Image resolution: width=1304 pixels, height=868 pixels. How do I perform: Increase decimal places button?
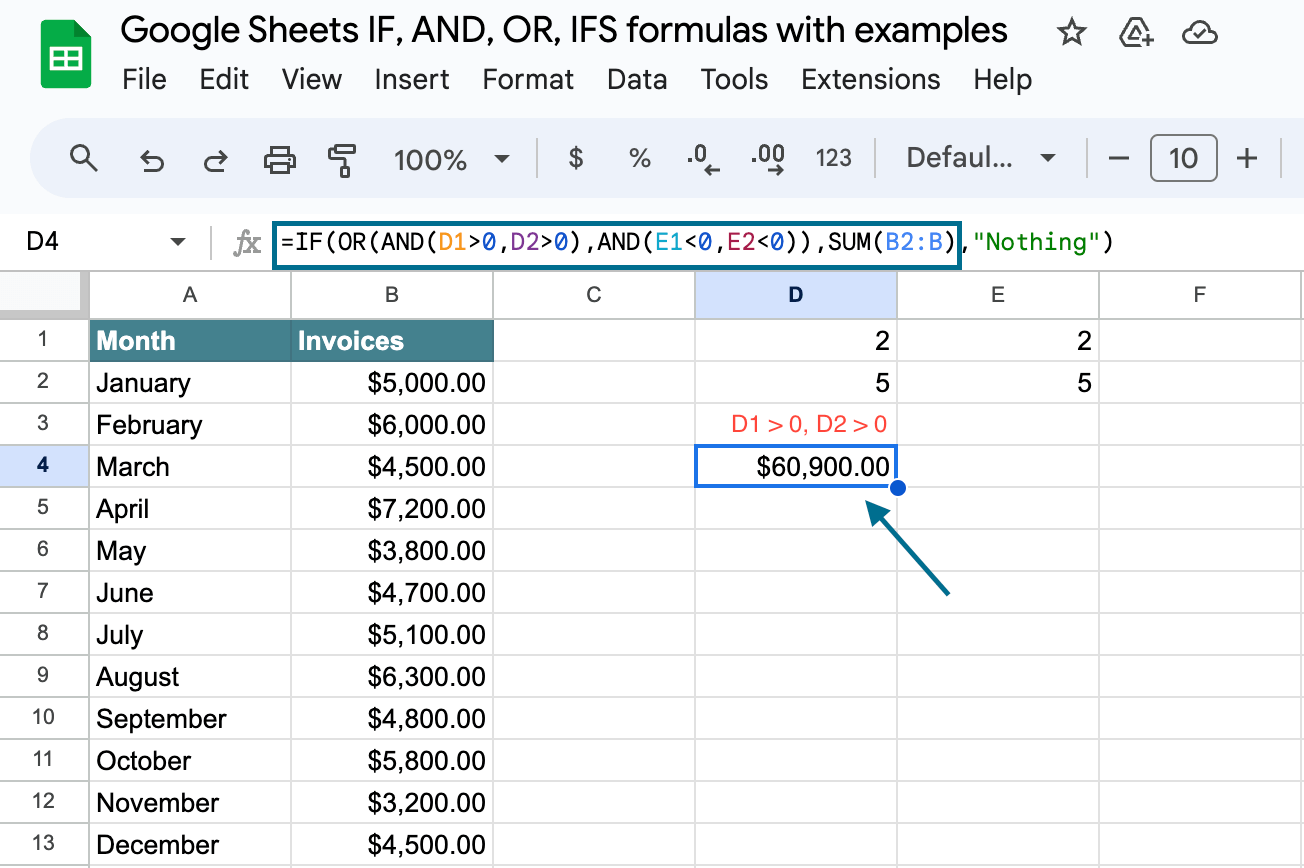768,158
